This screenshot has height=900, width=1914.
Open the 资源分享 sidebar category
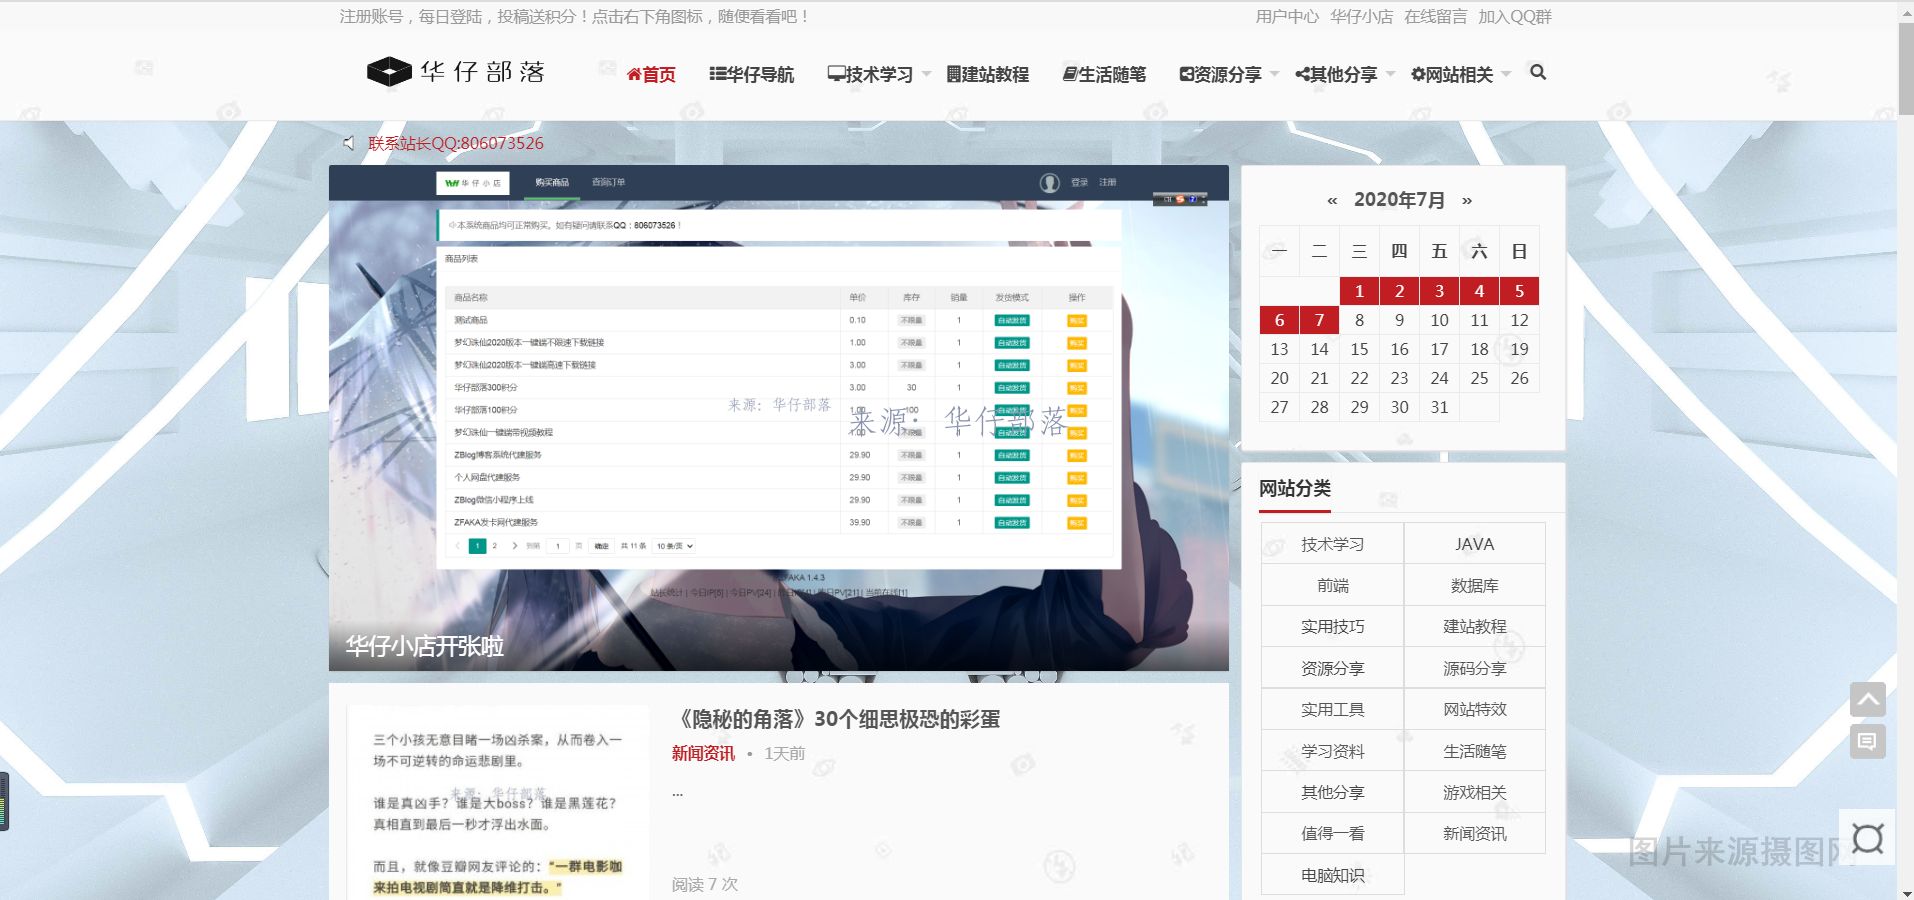1332,668
